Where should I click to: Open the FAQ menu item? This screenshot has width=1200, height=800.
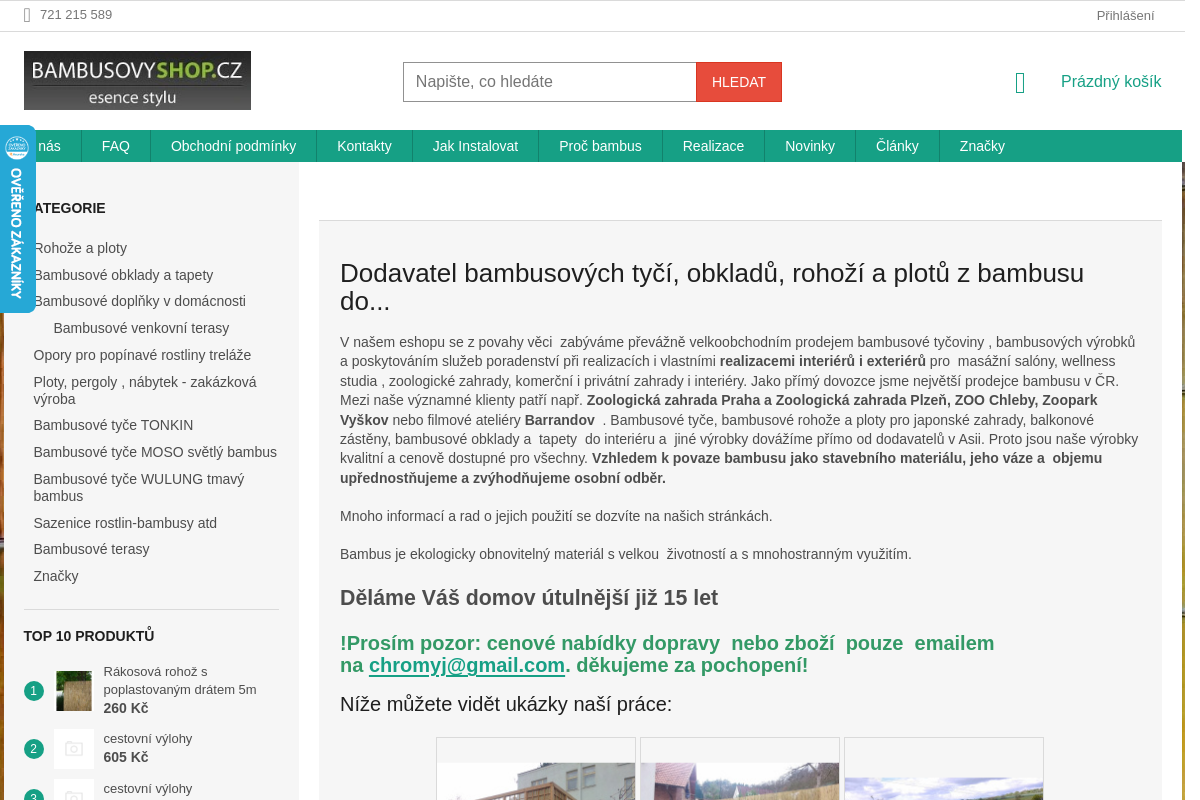[x=116, y=146]
